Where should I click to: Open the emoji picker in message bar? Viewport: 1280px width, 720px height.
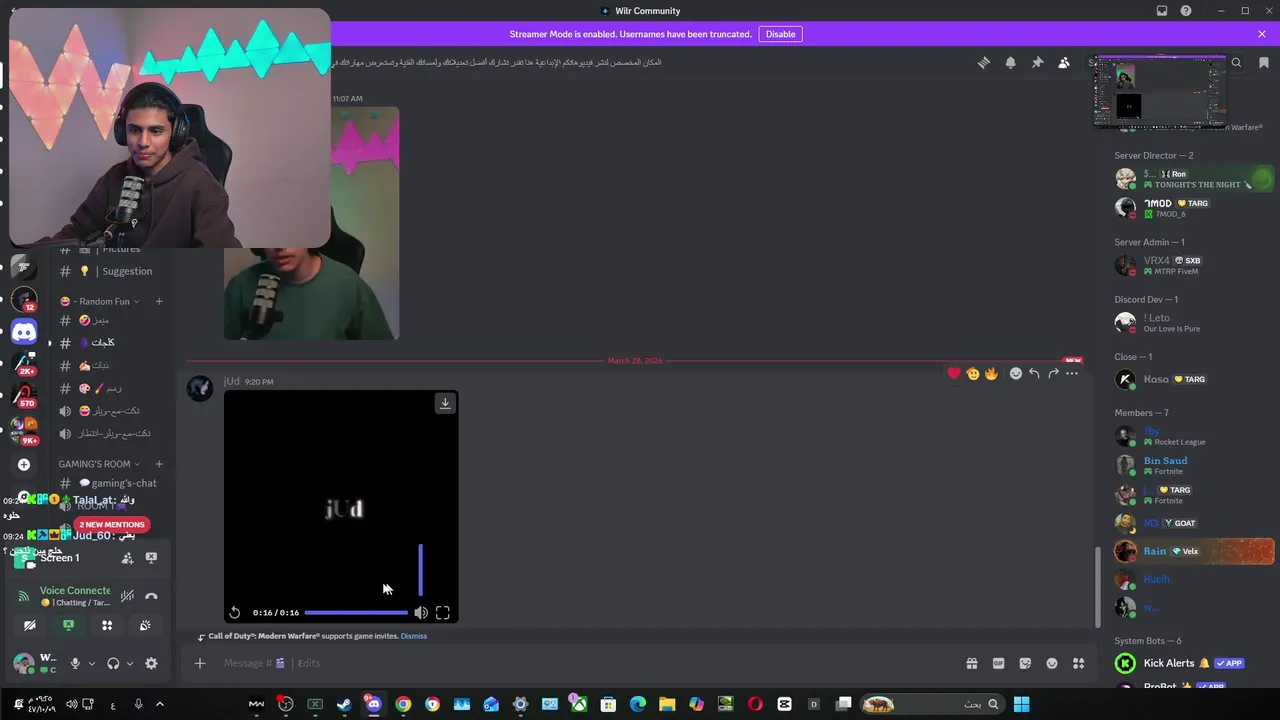1052,663
